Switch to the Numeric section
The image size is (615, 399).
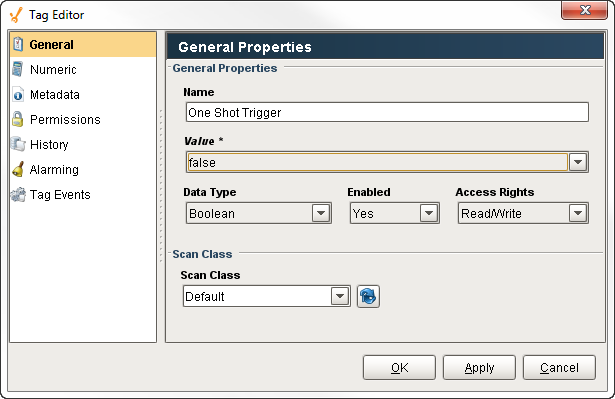click(83, 69)
